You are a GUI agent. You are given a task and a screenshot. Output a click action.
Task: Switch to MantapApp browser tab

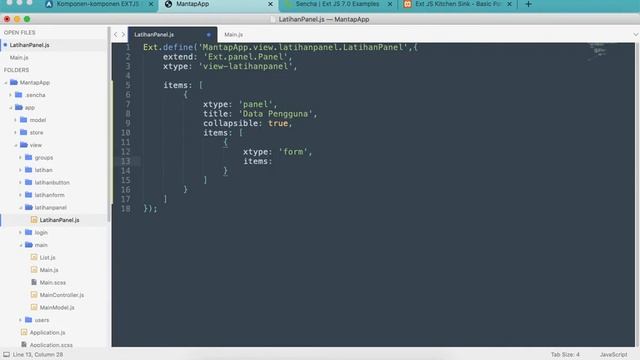click(192, 4)
